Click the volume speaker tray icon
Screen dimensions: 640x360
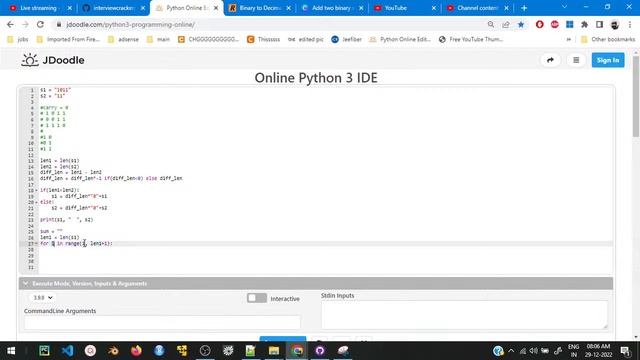pyautogui.click(x=533, y=351)
